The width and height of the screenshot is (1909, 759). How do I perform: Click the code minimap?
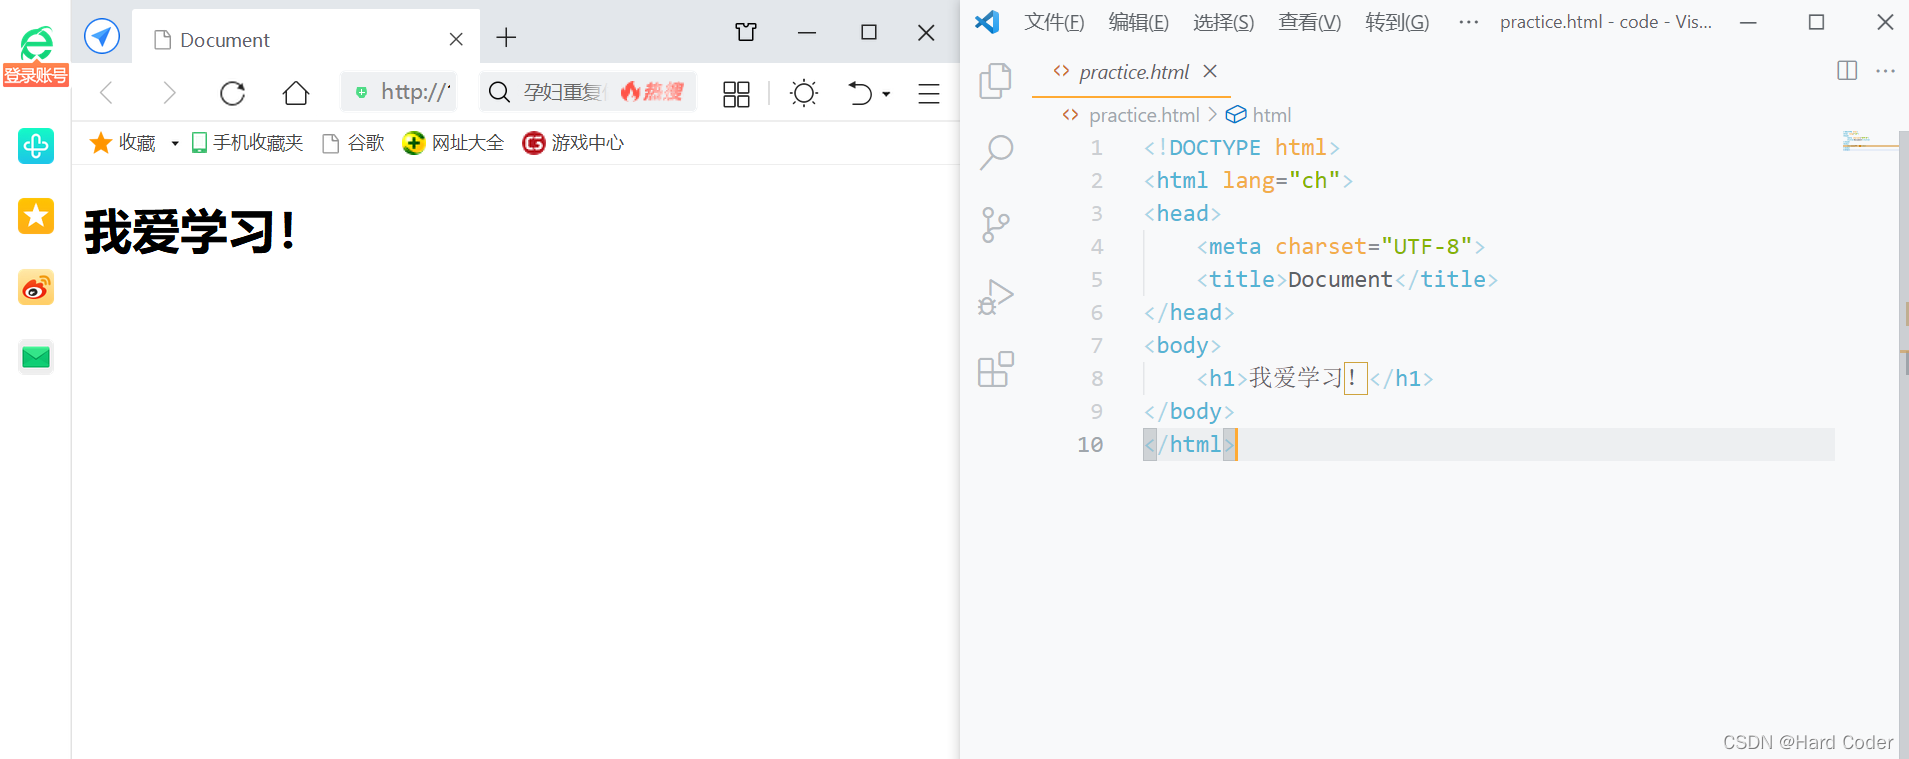pos(1868,141)
